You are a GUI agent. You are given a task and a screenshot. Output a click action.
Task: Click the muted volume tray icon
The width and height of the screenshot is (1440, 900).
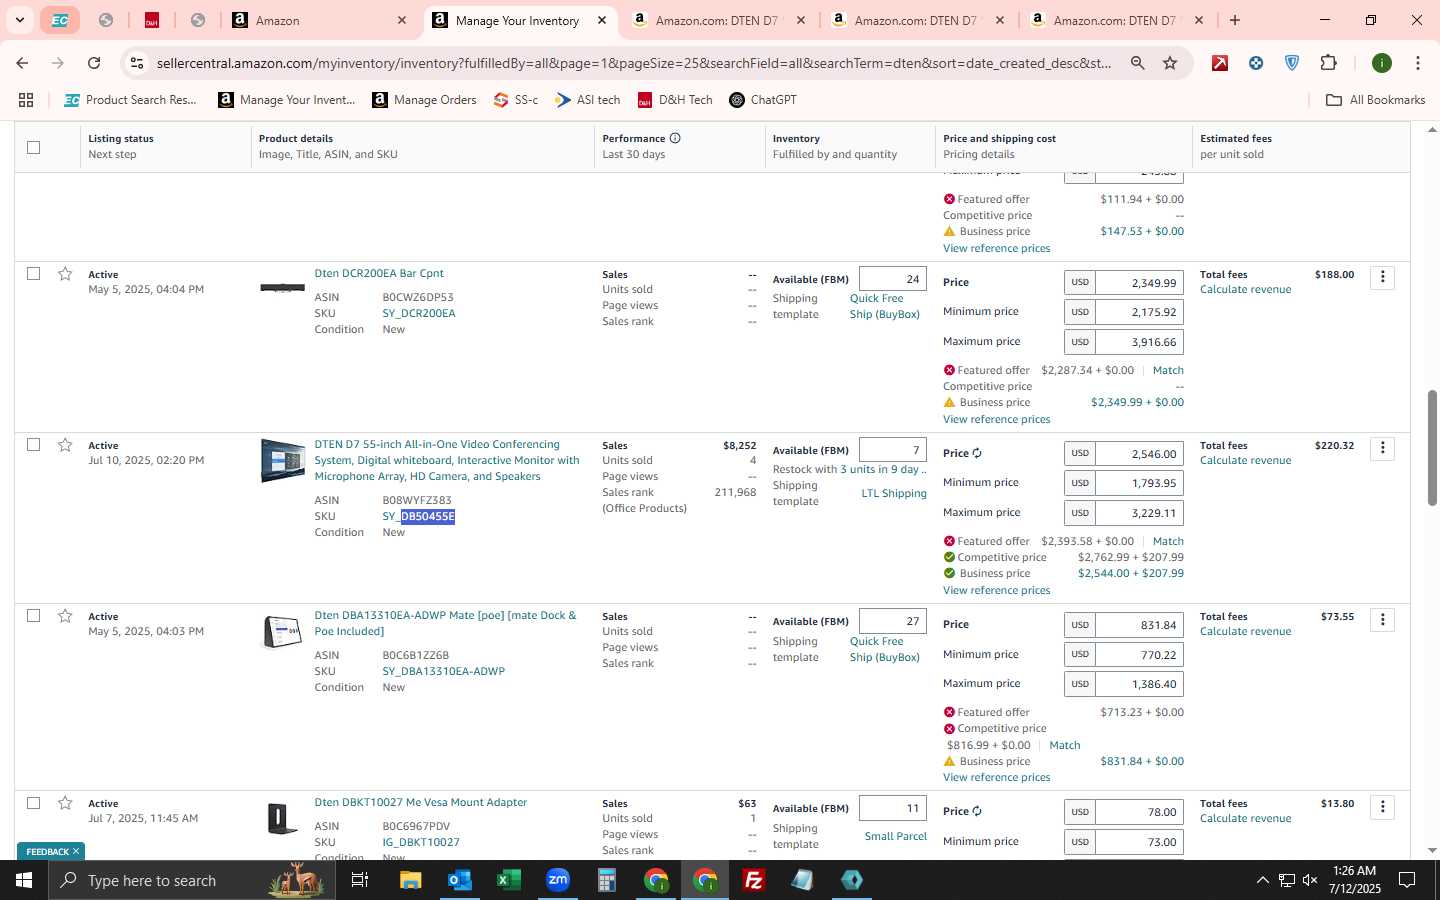click(1310, 880)
